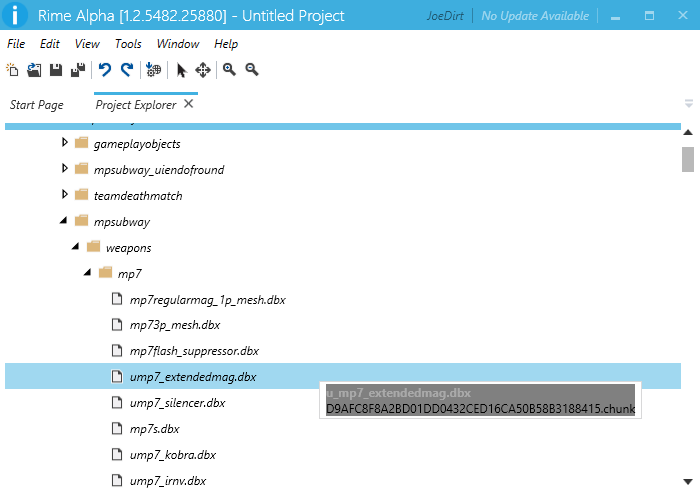This screenshot has height=500, width=700.
Task: Close the Project Explorer tab
Action: (189, 104)
